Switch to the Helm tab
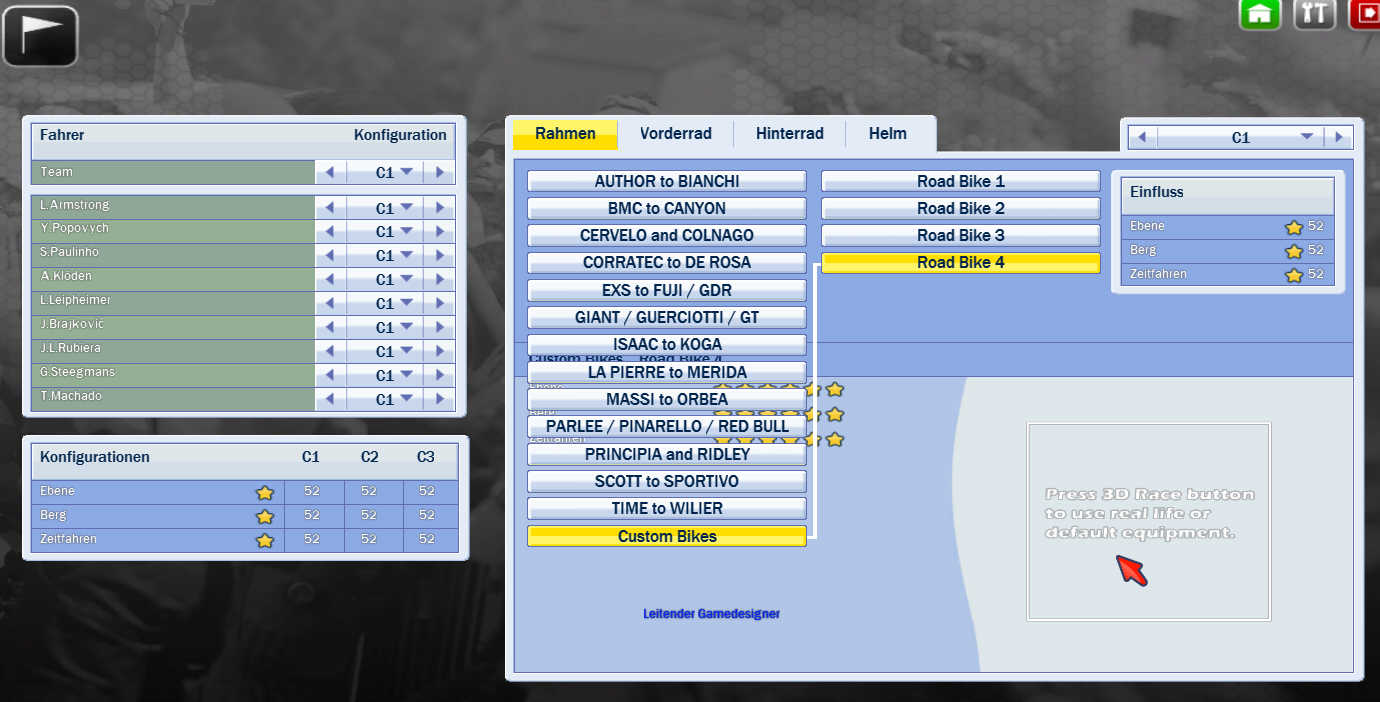Screen dimensions: 1380x702 click(887, 134)
